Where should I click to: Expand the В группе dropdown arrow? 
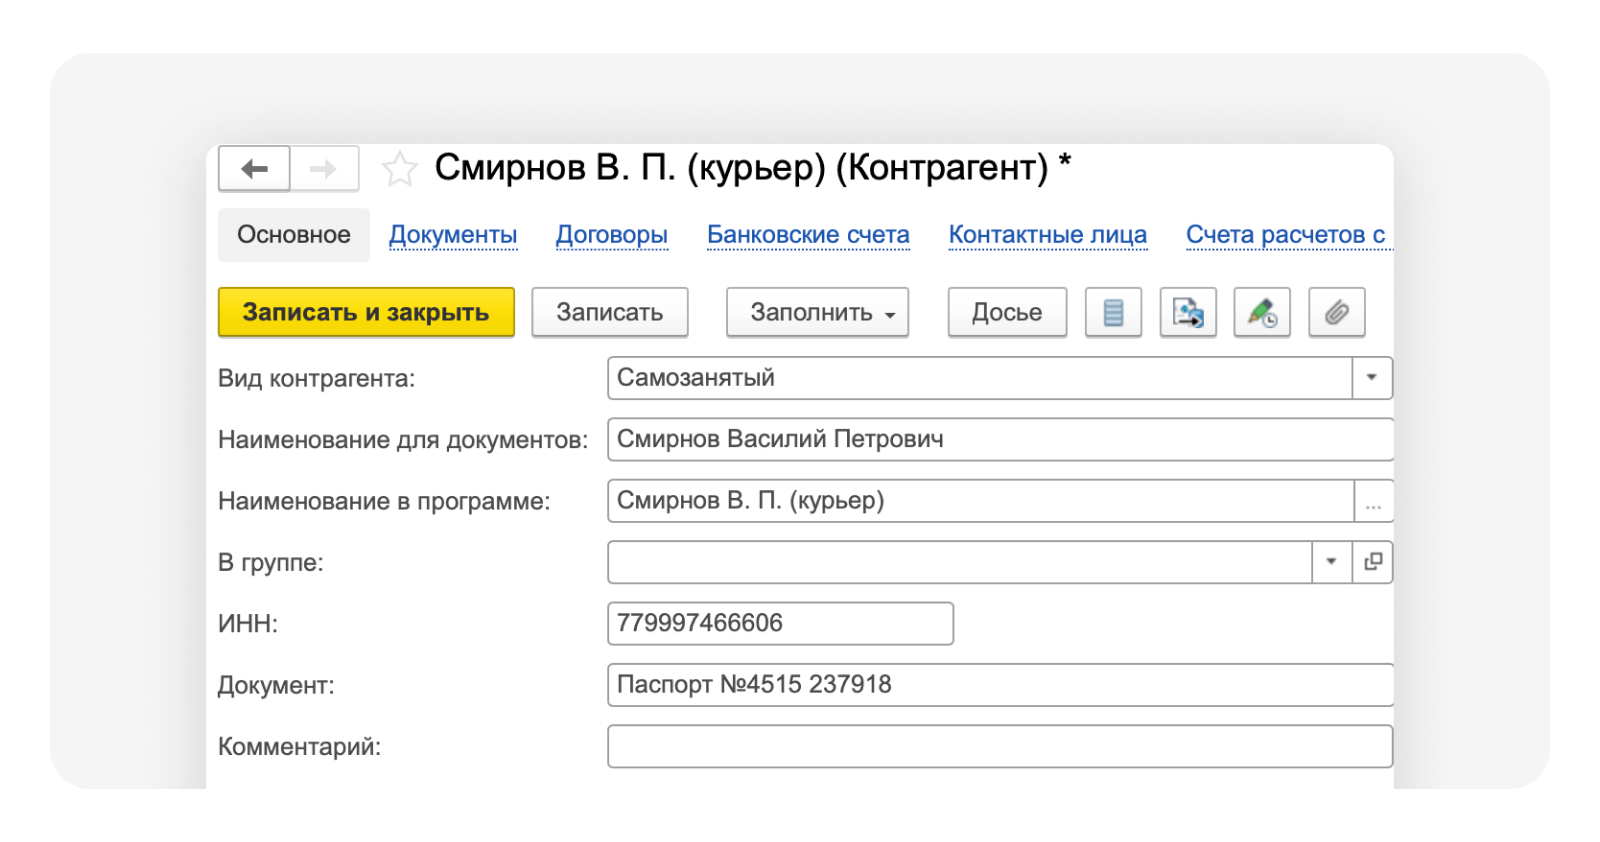click(1331, 562)
